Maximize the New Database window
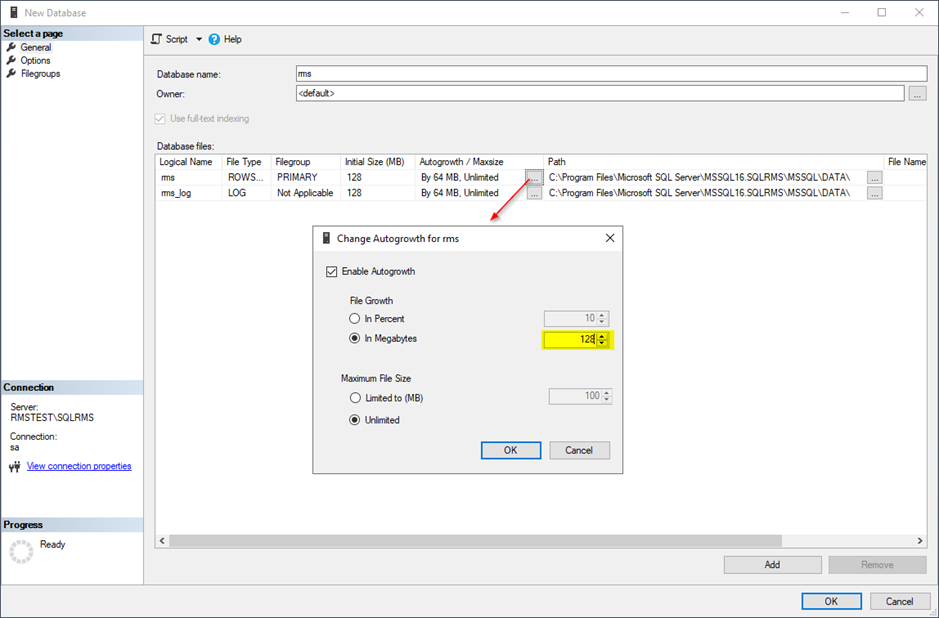The image size is (939, 618). (882, 13)
